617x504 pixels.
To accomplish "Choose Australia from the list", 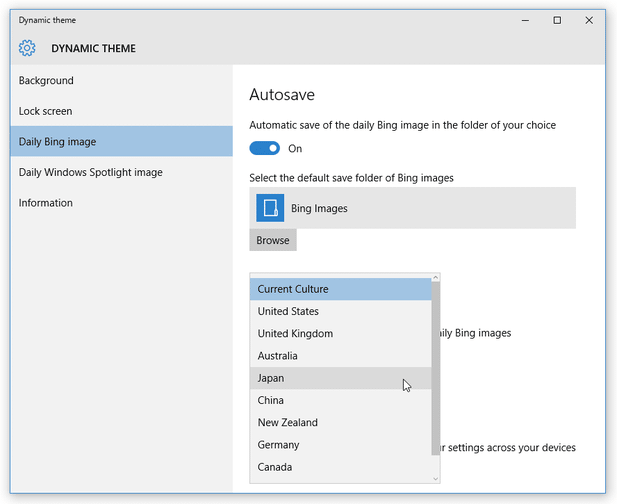I will pos(341,356).
